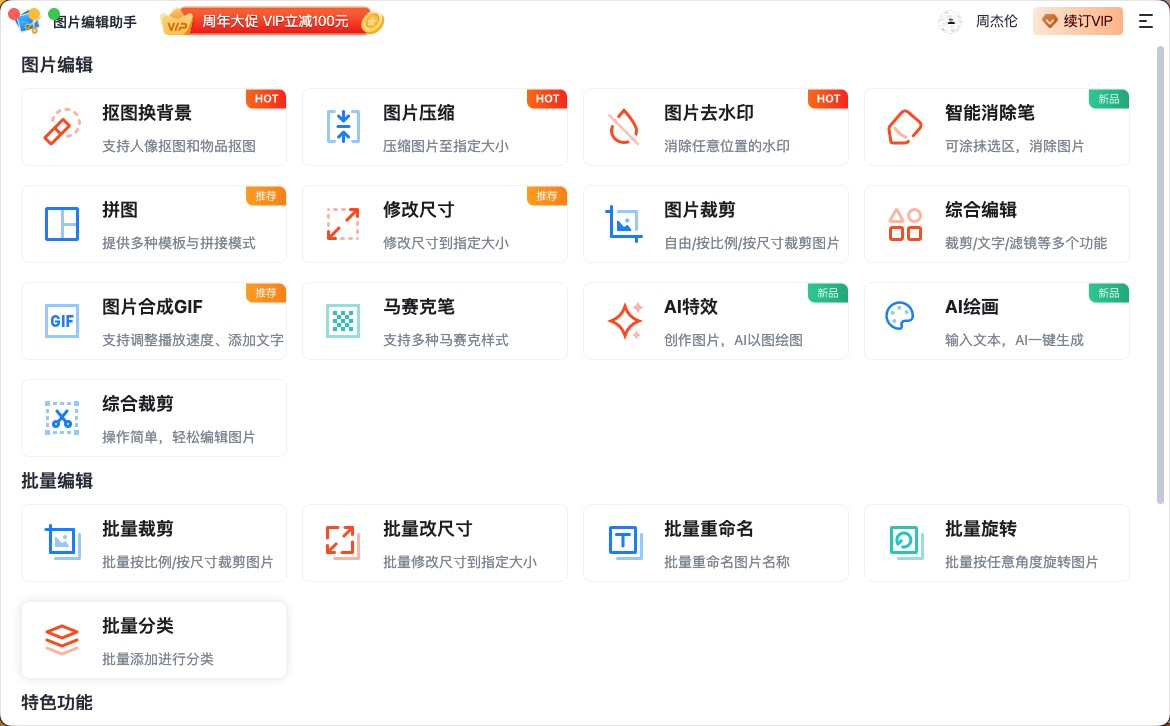This screenshot has width=1170, height=726.
Task: Select the 图片压缩 compression tool
Action: (435, 127)
